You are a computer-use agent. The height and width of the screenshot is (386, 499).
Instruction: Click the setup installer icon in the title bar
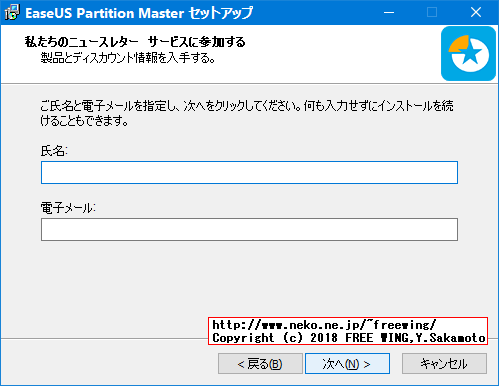tap(12, 13)
